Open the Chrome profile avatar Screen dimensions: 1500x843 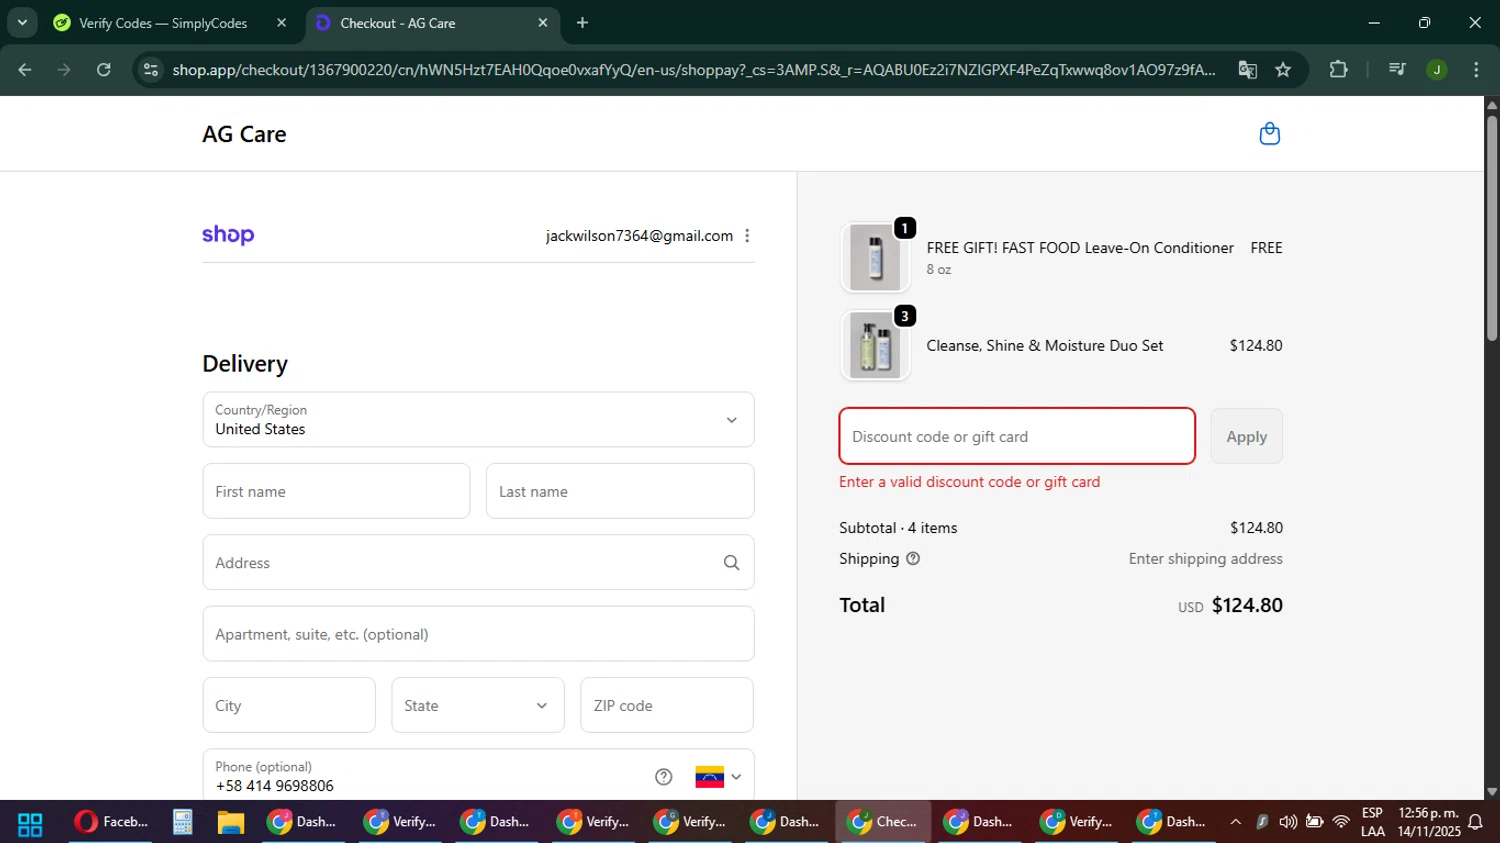1437,69
